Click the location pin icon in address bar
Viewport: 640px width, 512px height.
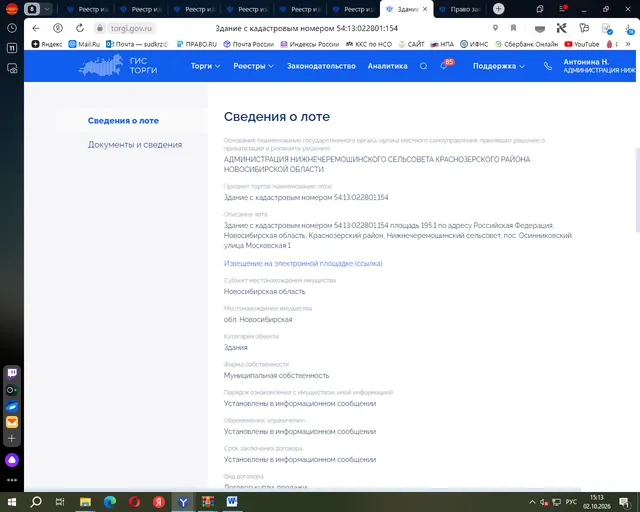click(x=495, y=28)
